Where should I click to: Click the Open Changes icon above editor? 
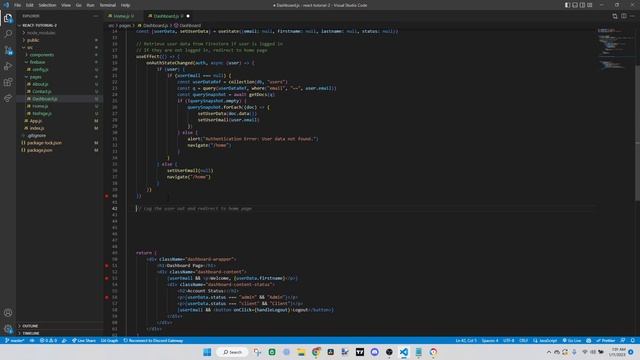pos(615,16)
